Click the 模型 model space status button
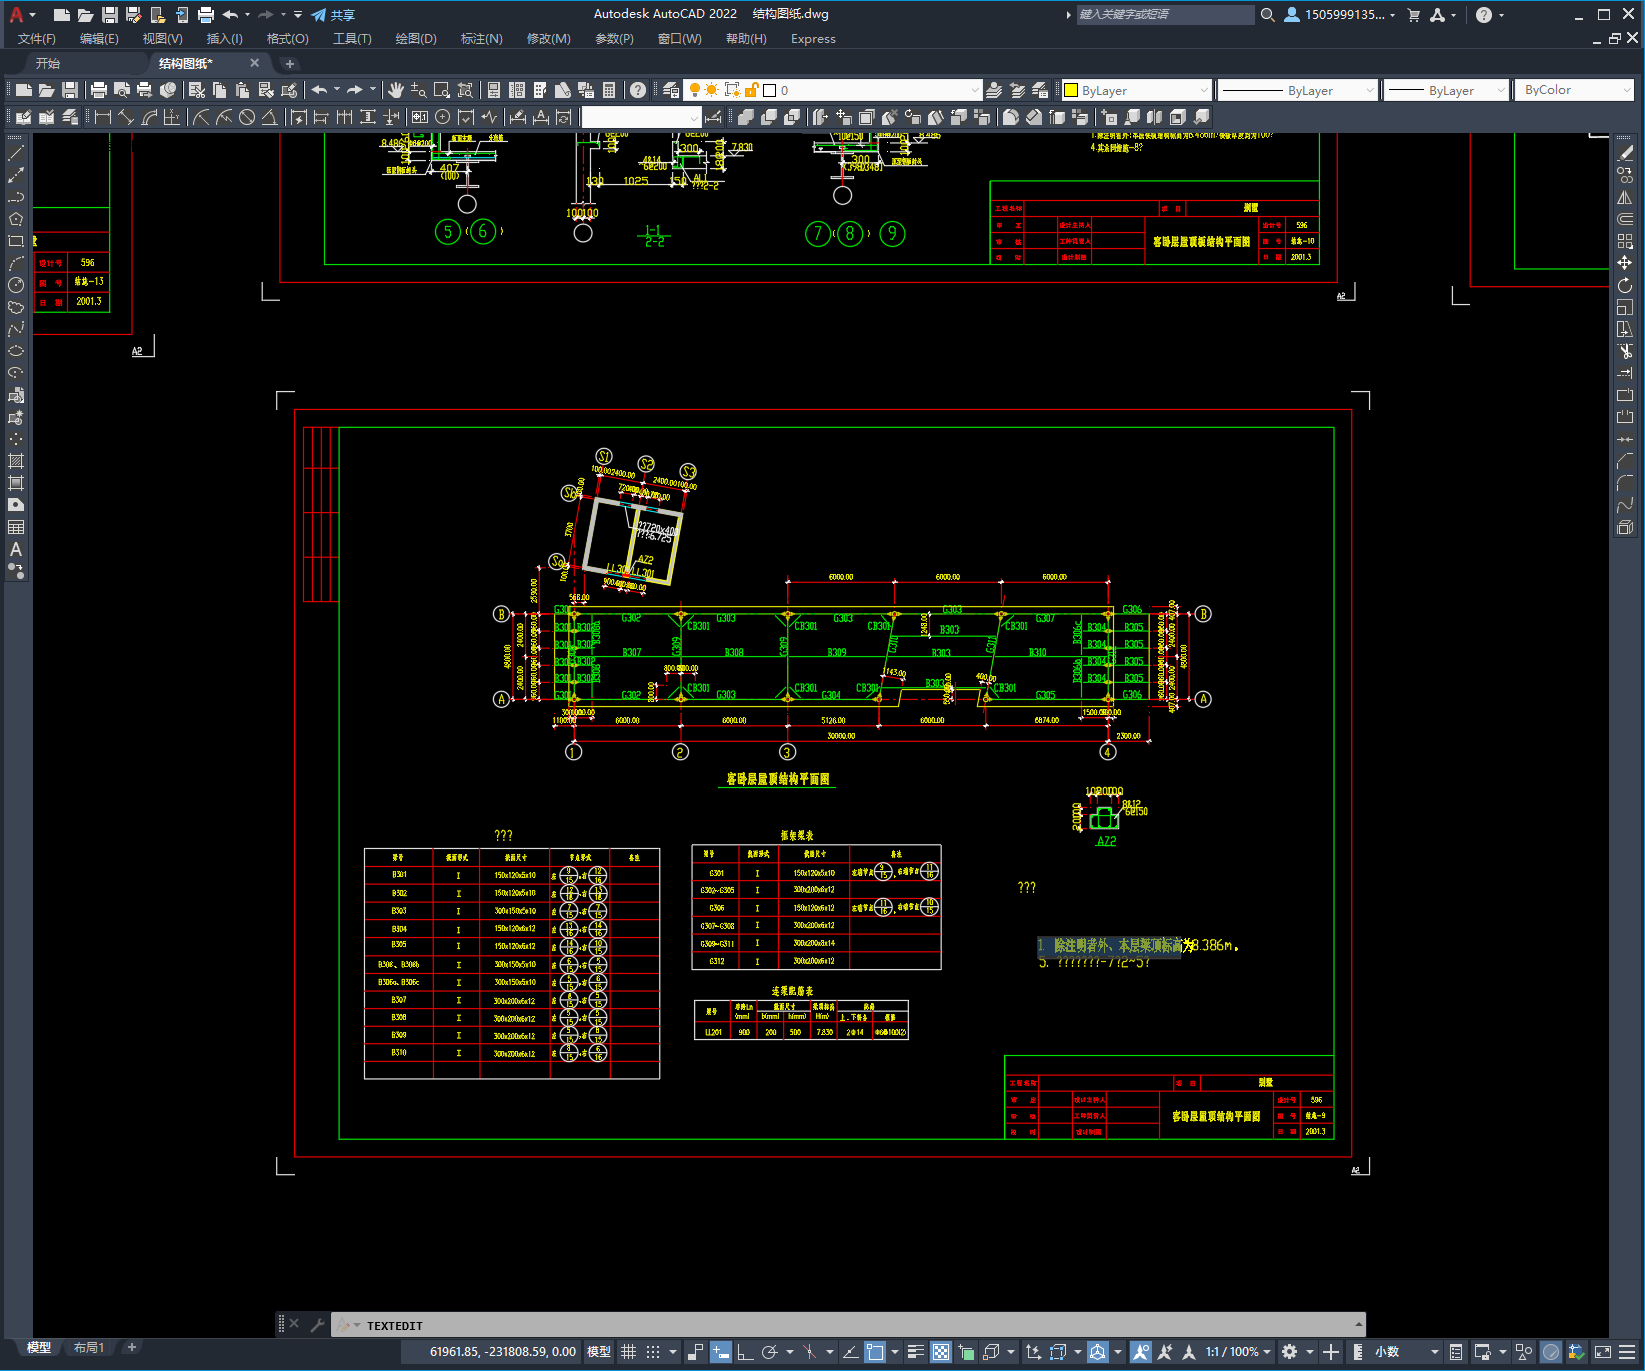Image resolution: width=1645 pixels, height=1371 pixels. (x=599, y=1352)
